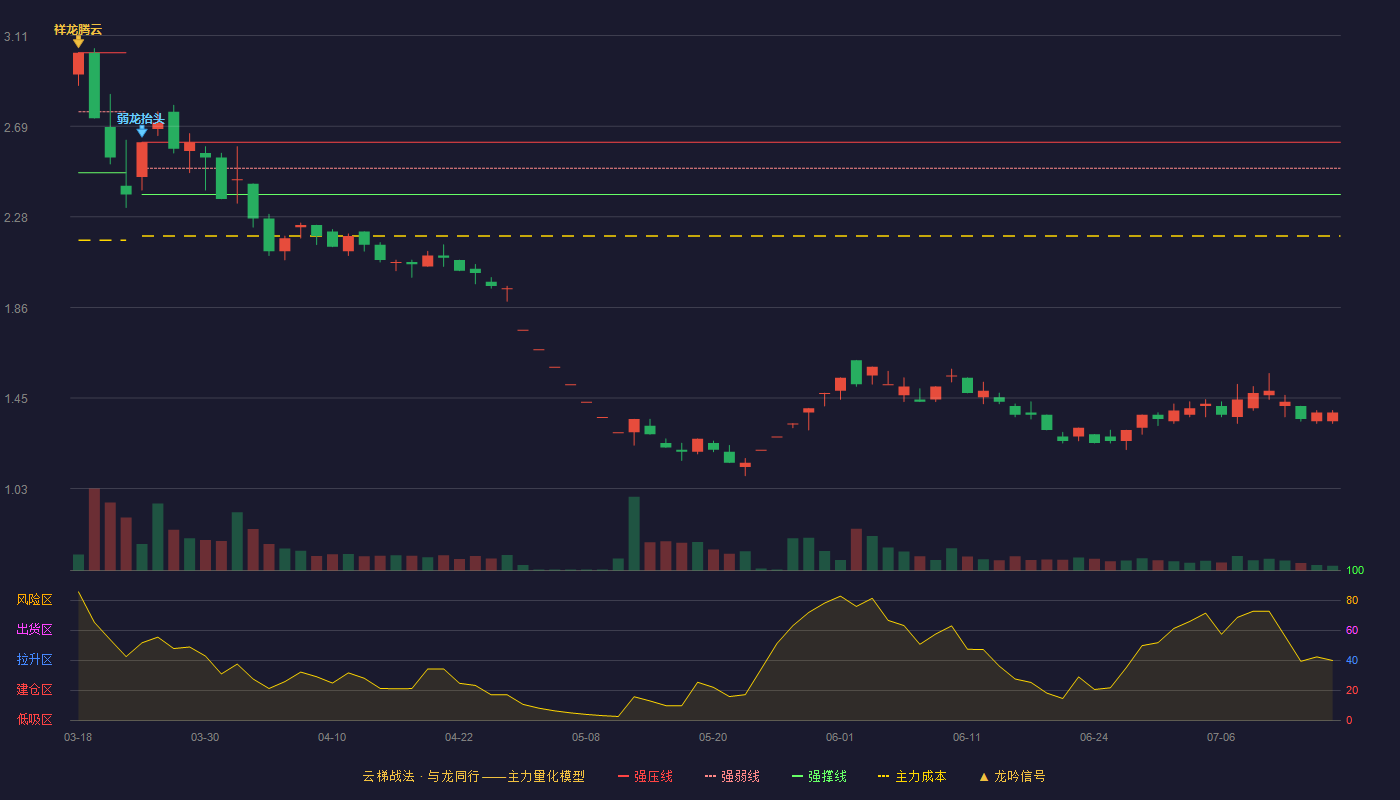
Task: Click the 拉升区 zone label
Action: (x=34, y=660)
